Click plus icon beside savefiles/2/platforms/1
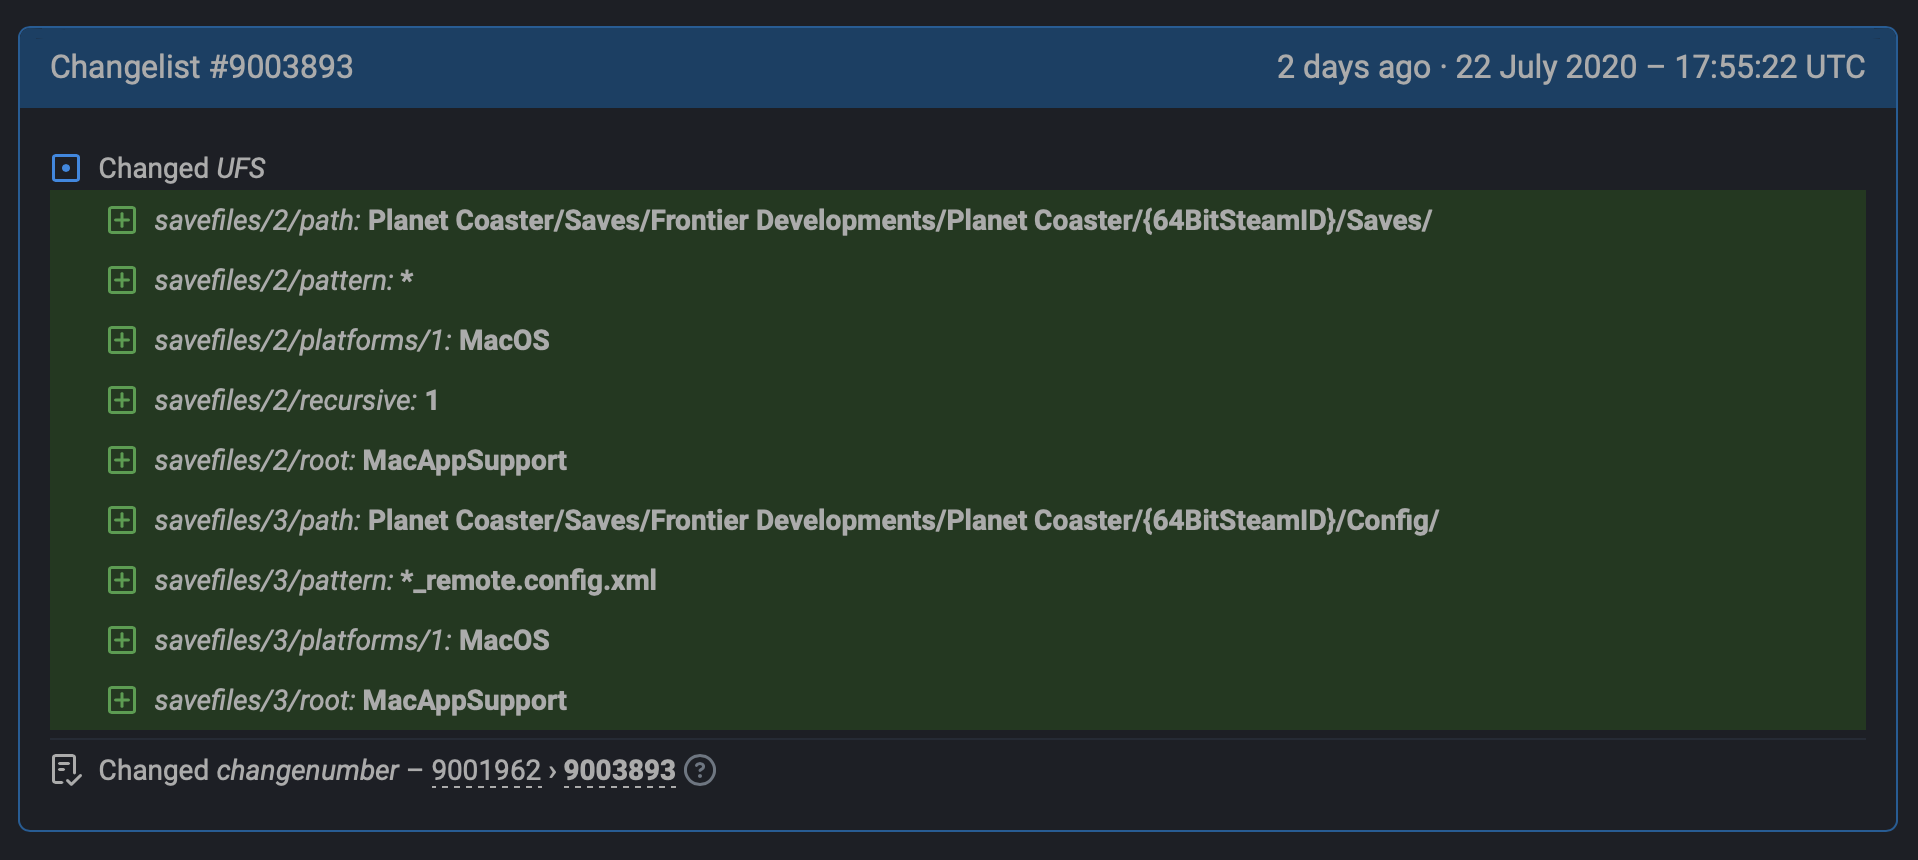The width and height of the screenshot is (1918, 860). (122, 340)
